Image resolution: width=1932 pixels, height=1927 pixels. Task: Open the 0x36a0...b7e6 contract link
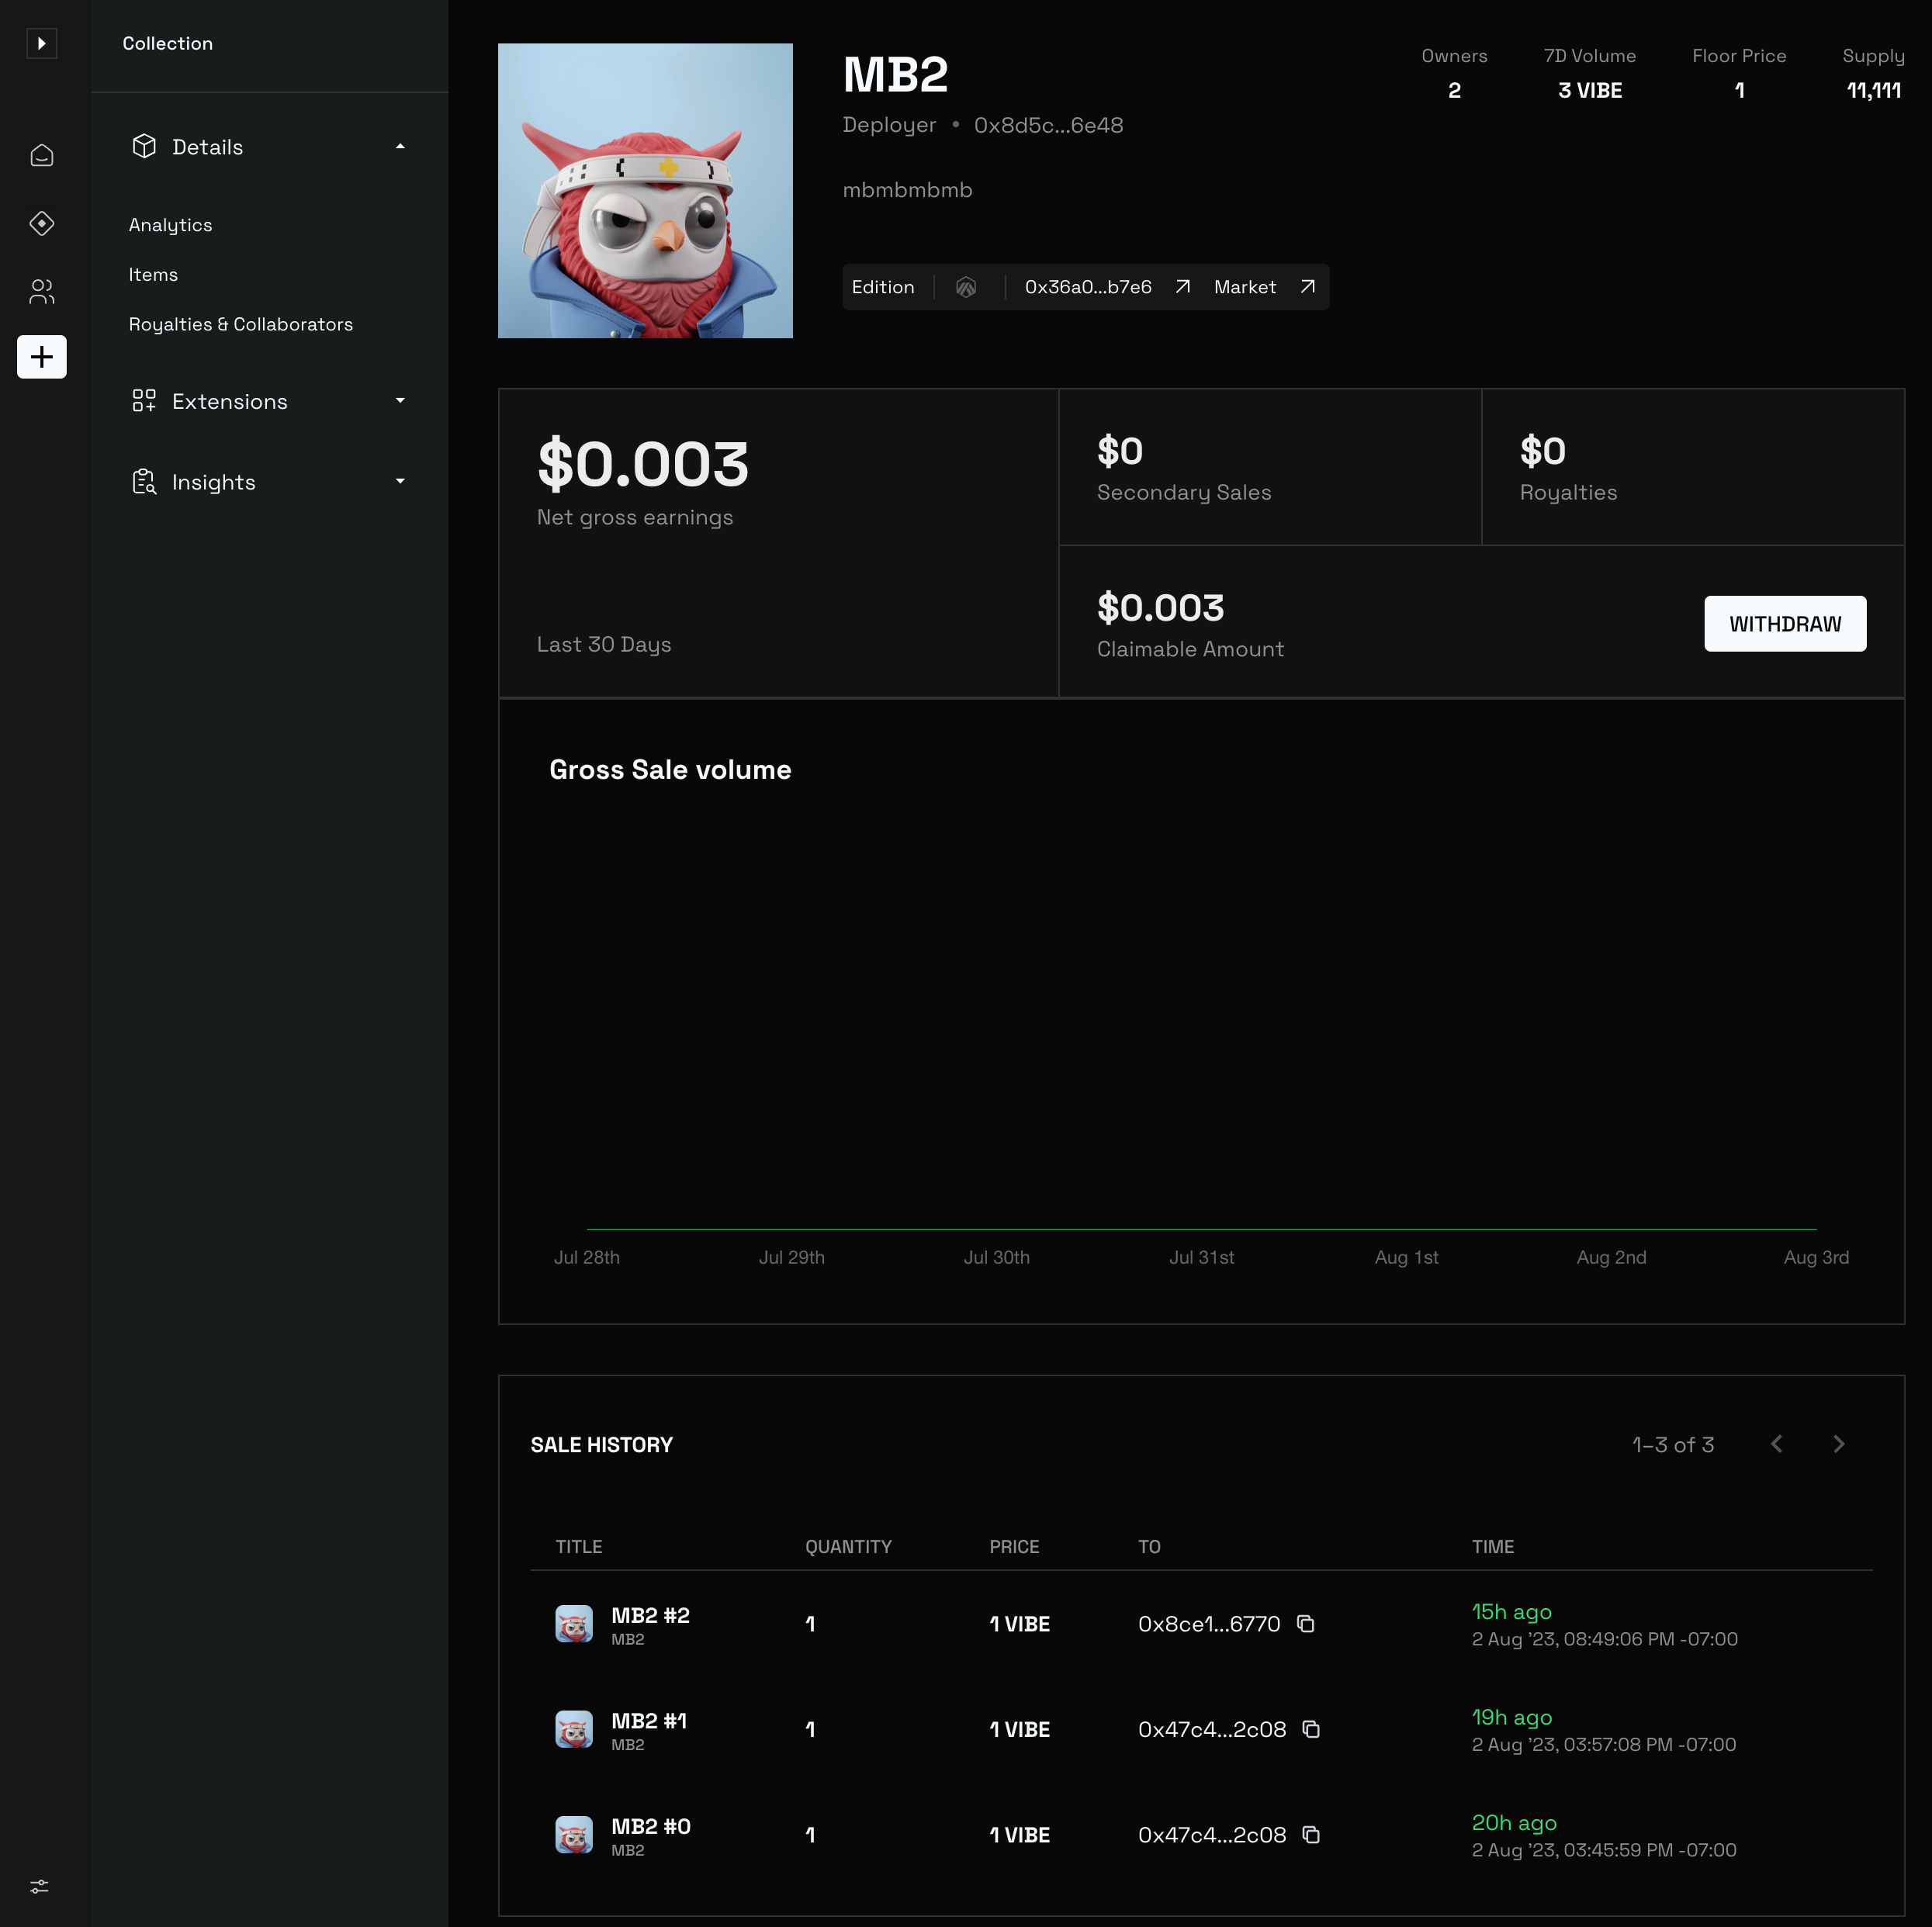coord(1105,287)
